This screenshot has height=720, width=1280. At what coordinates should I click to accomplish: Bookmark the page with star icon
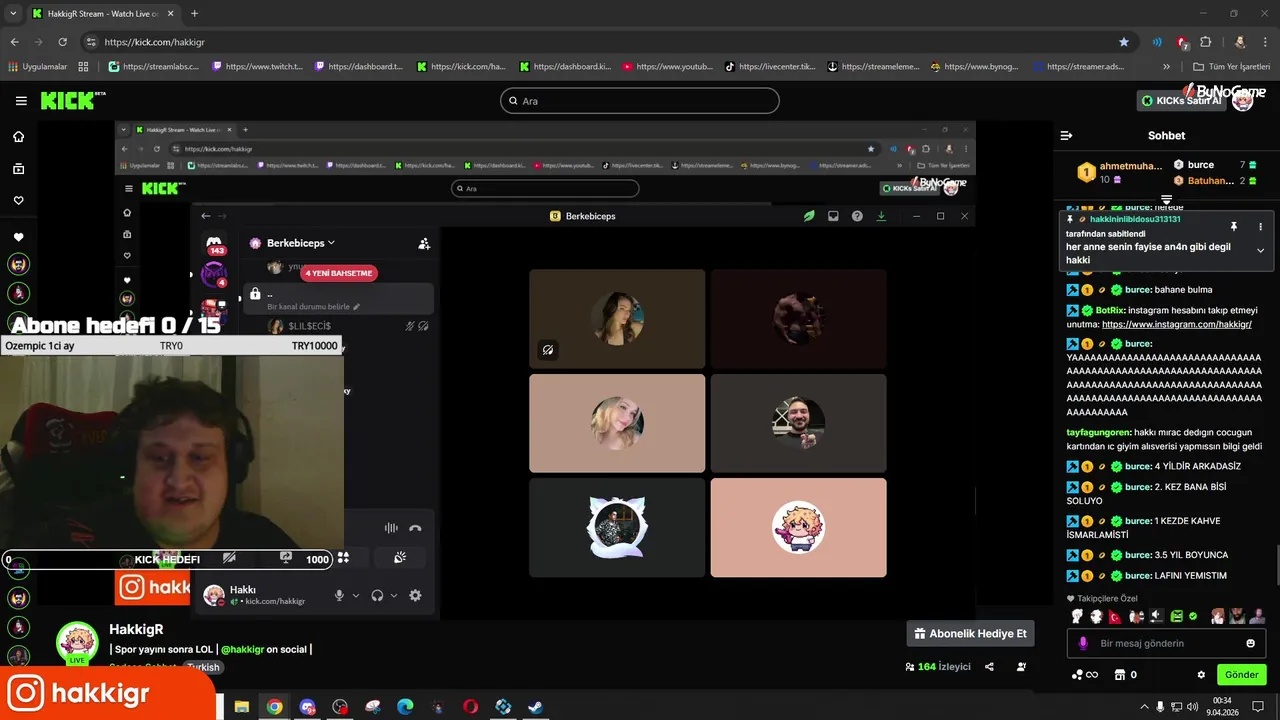pos(1124,42)
